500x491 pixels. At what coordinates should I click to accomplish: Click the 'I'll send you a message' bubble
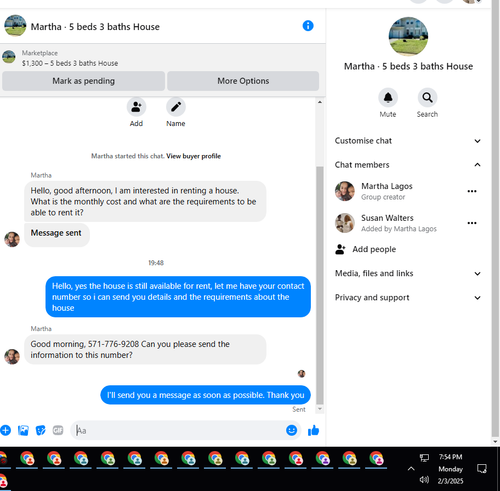205,395
